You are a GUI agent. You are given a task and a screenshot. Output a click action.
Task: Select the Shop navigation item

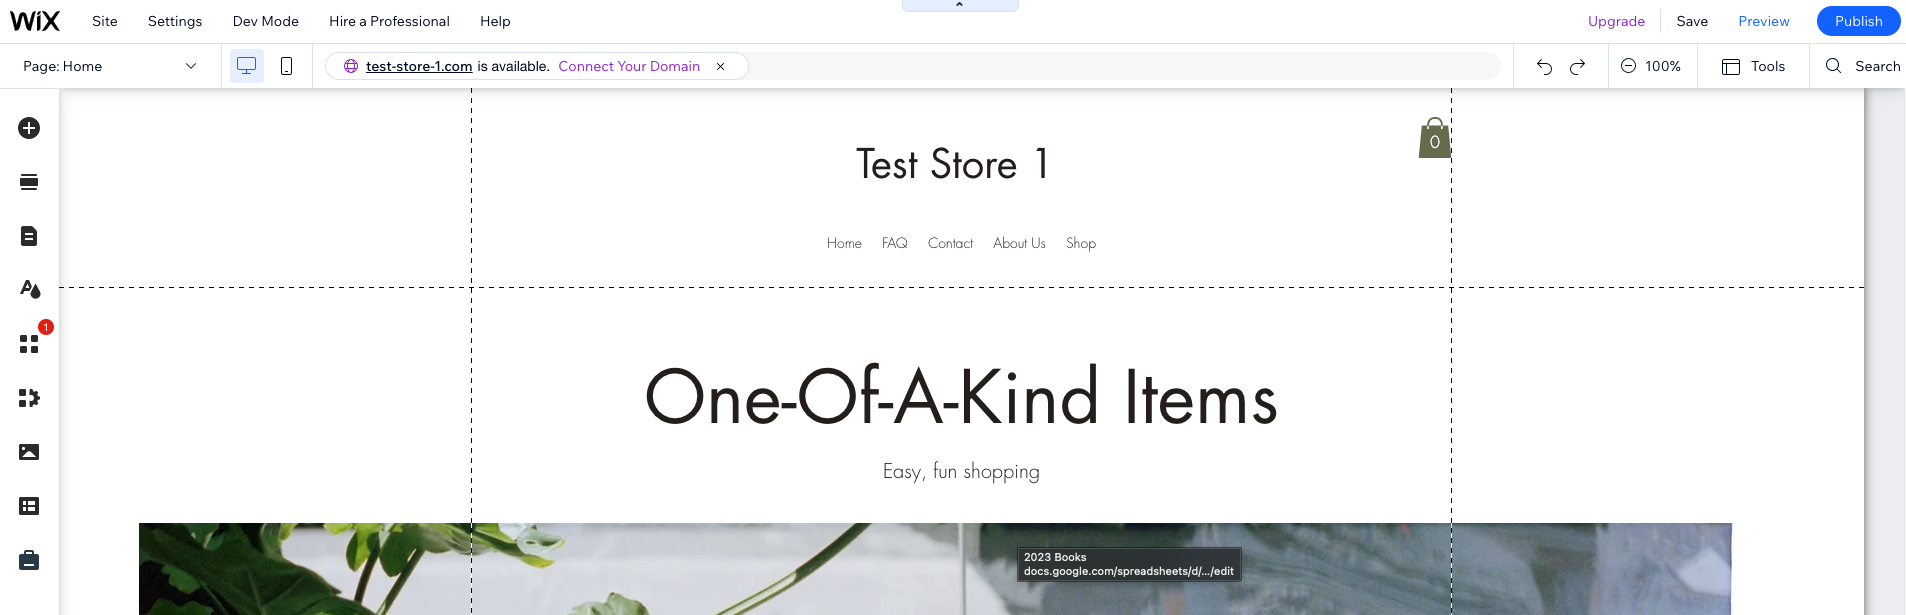[x=1081, y=243]
